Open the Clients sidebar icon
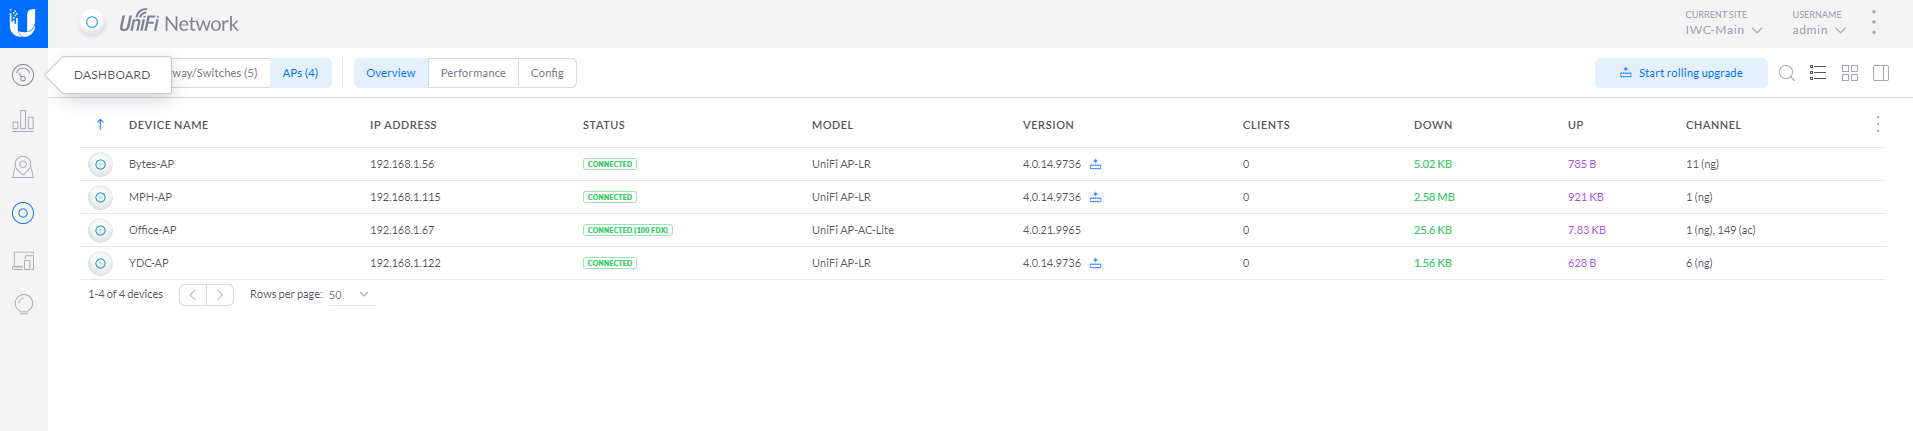 pyautogui.click(x=23, y=261)
